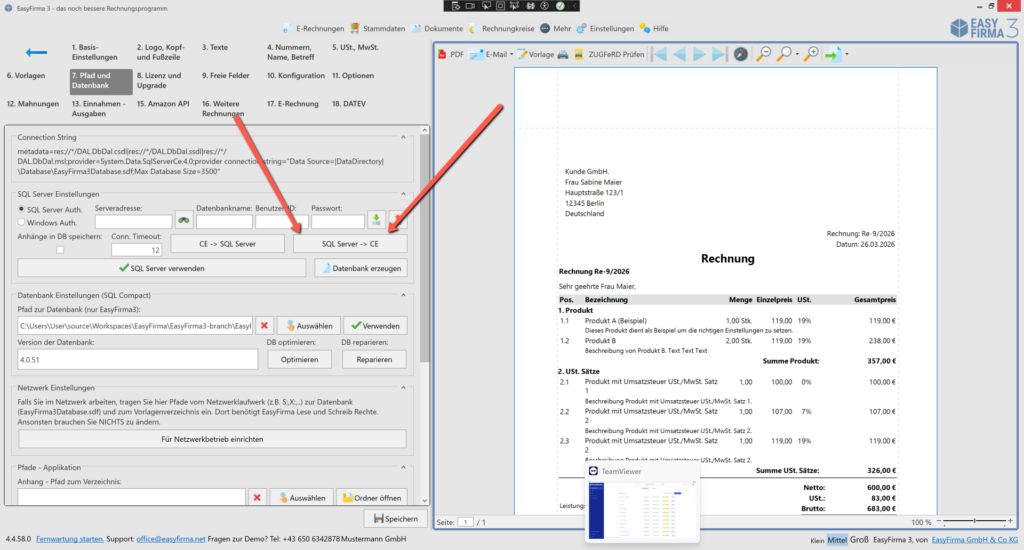
Task: Open the Hilfe menu
Action: [x=654, y=29]
